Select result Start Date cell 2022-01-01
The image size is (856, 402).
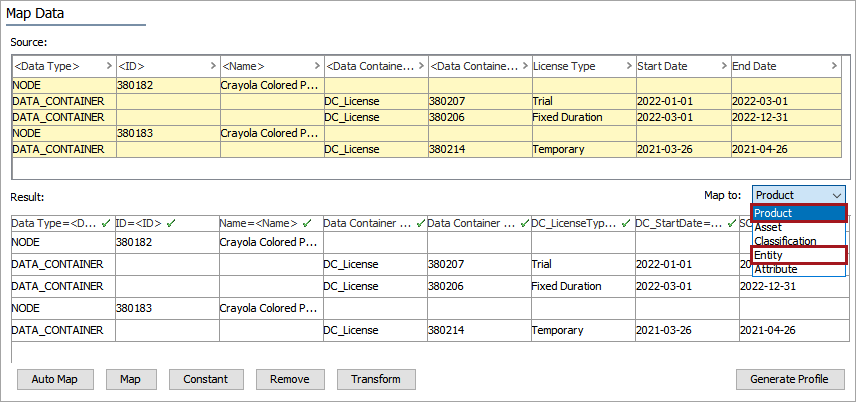[687, 264]
